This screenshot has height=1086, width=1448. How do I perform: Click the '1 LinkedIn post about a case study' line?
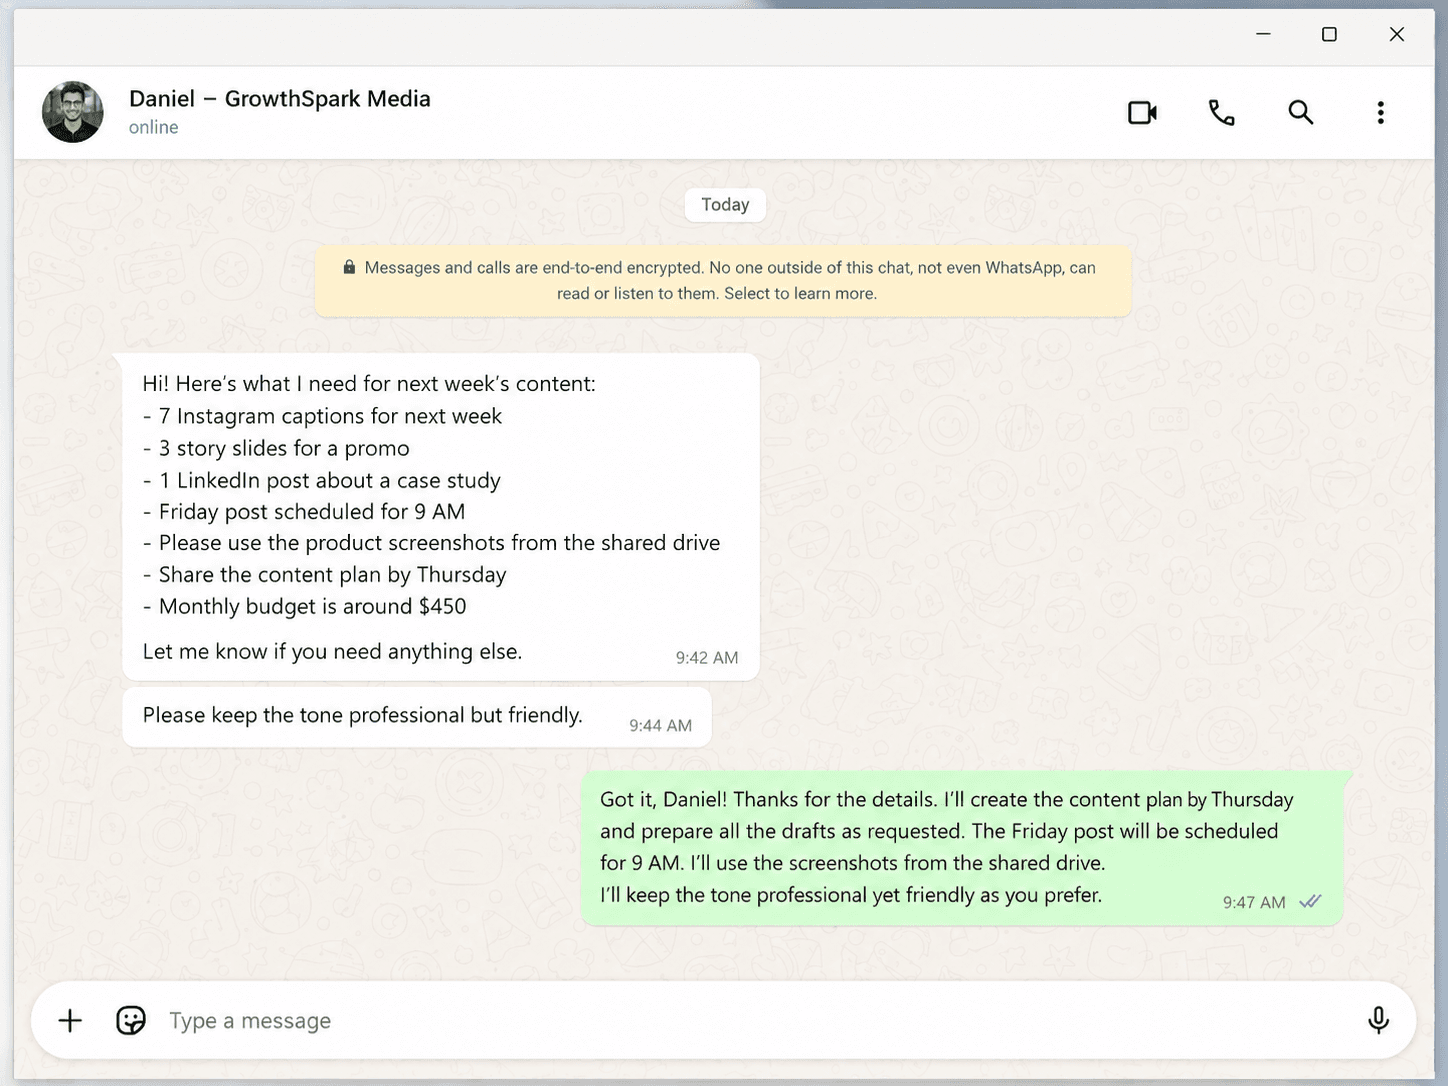coord(321,480)
